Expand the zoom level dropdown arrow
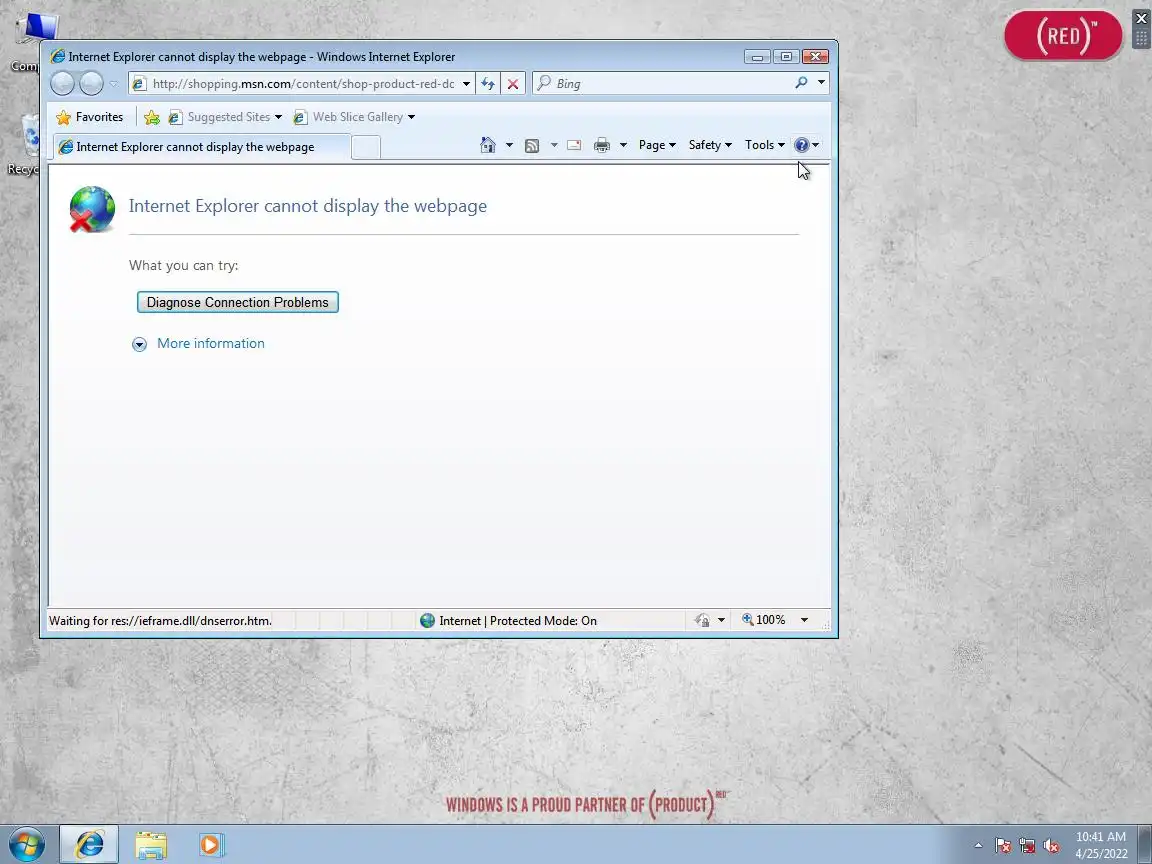 (x=804, y=620)
